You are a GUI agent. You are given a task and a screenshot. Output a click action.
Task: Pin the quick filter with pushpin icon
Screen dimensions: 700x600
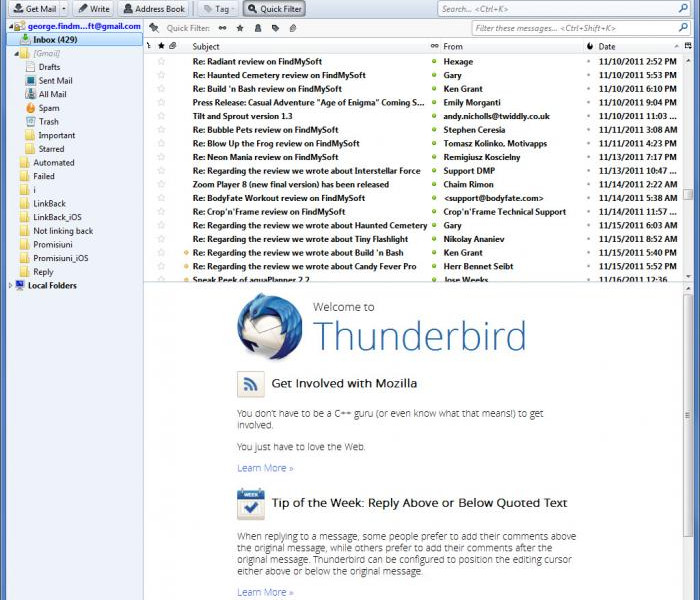[x=154, y=28]
